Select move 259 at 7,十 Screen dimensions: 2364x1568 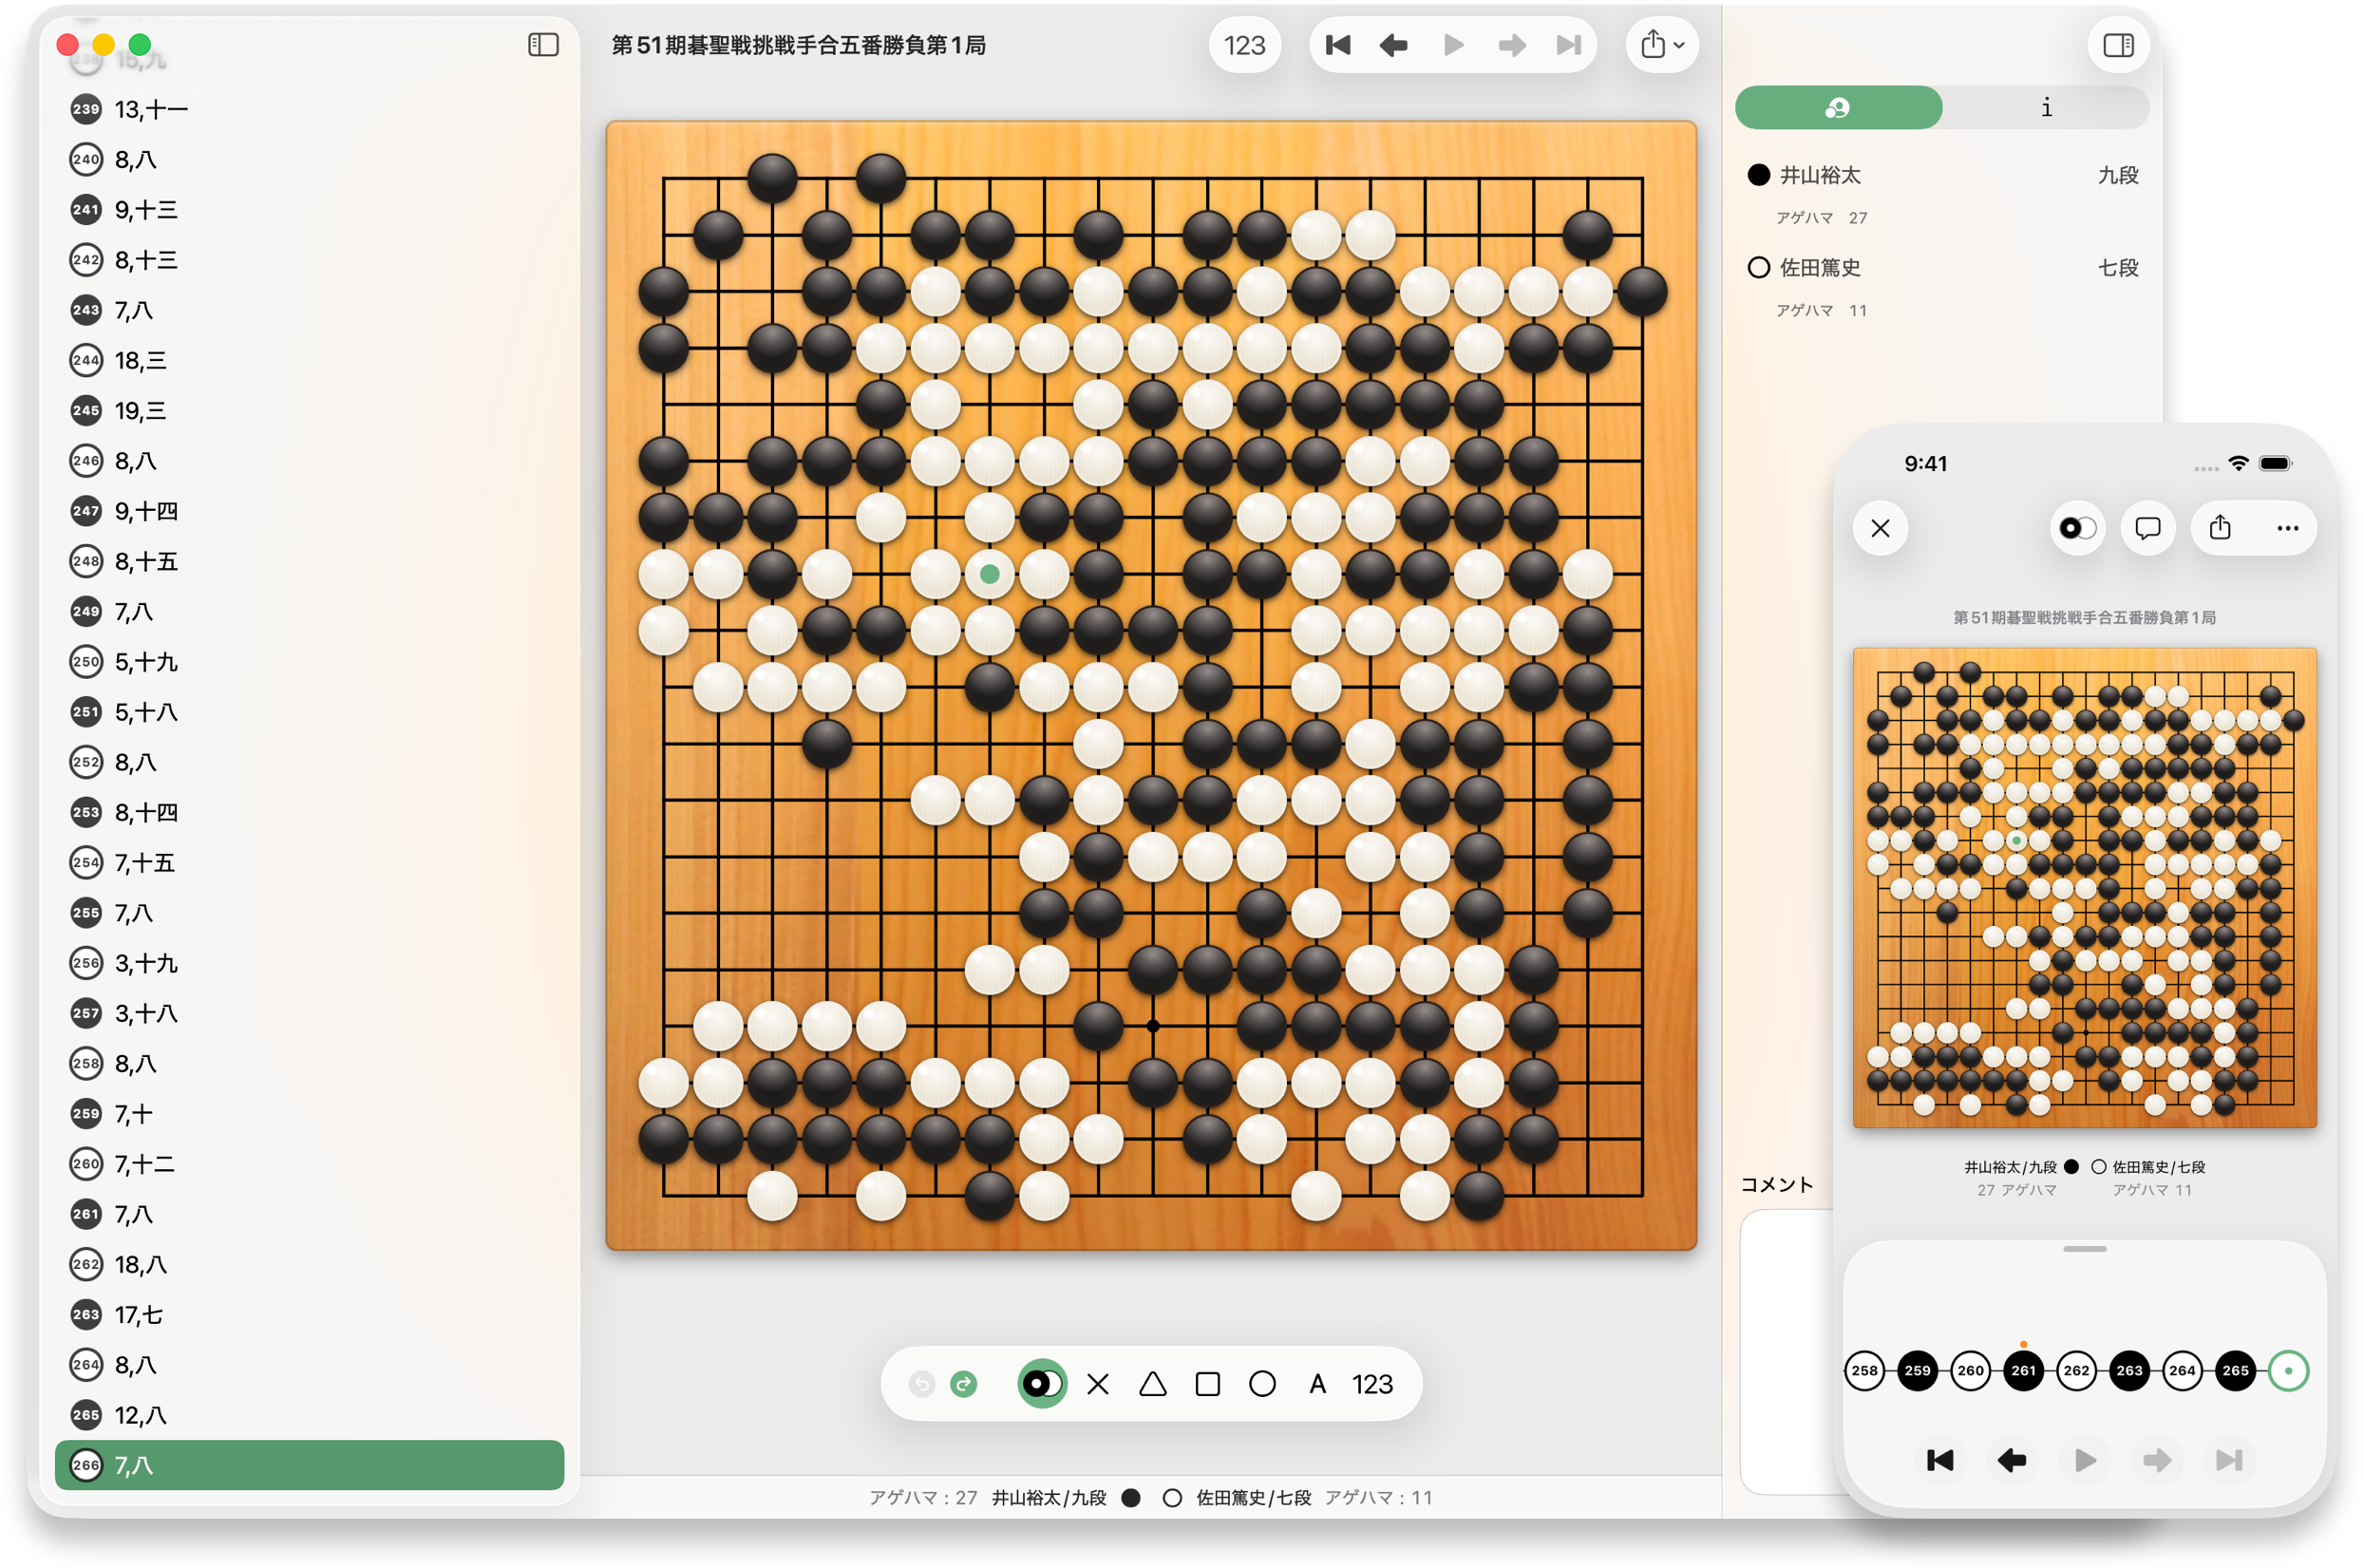(310, 1114)
